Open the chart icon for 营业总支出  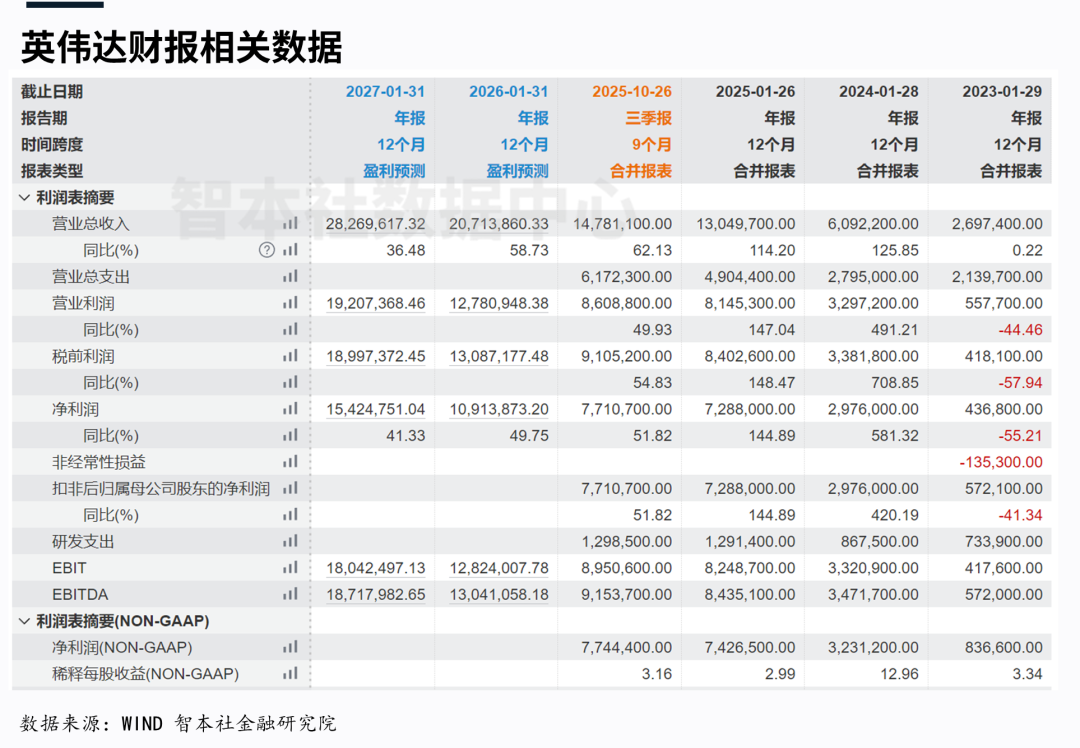pos(290,277)
